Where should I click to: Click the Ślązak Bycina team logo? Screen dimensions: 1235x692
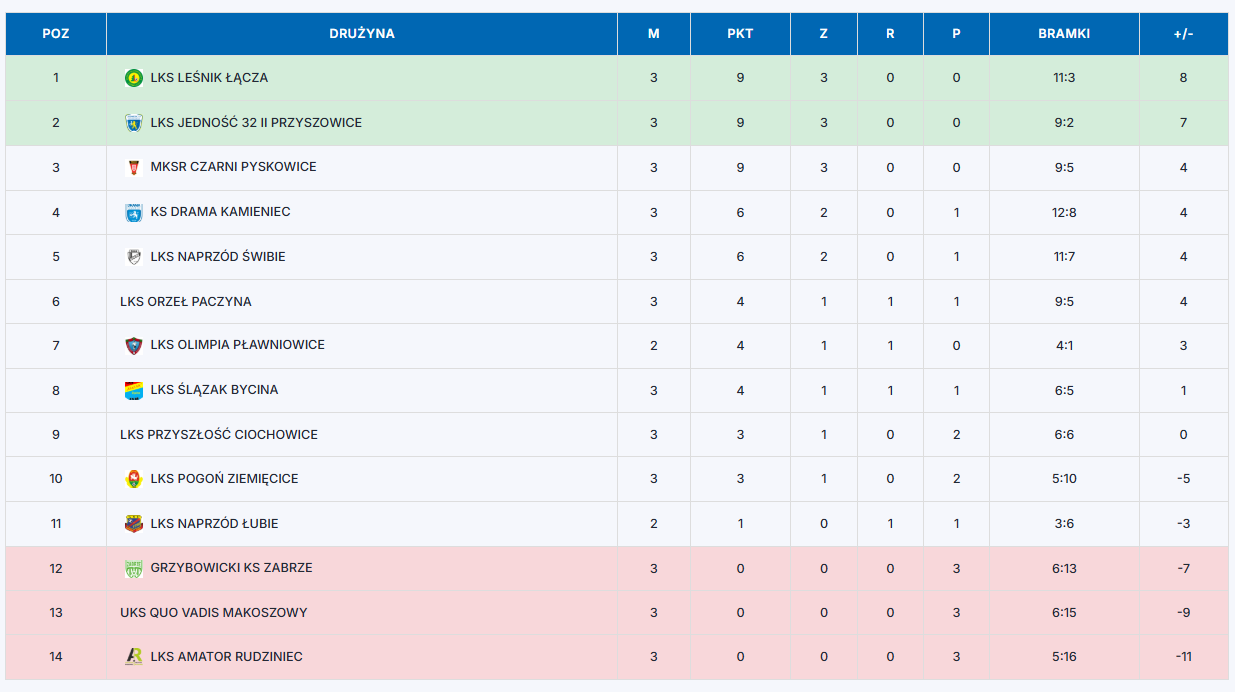(x=133, y=390)
